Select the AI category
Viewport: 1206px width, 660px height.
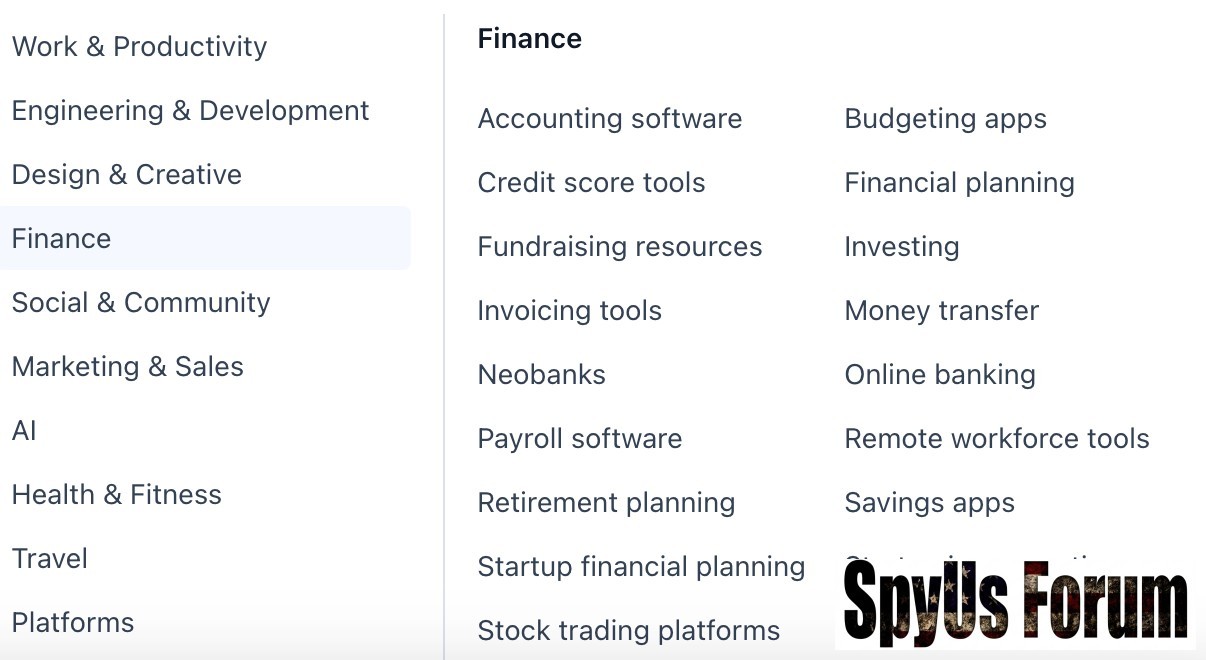click(24, 431)
